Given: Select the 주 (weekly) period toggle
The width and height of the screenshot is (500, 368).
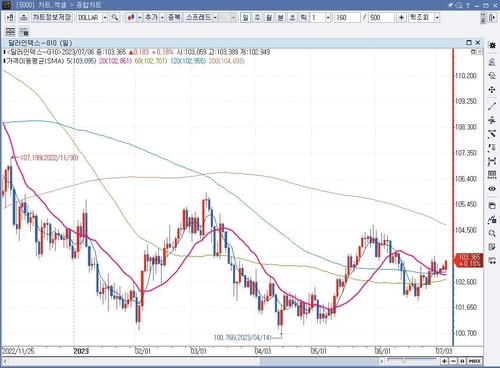Looking at the screenshot, I should 257,17.
